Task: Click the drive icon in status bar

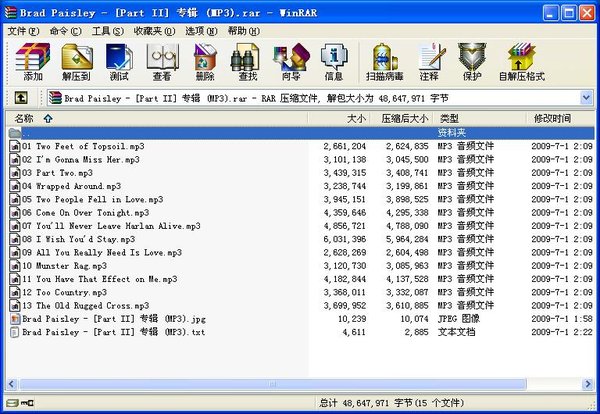Action: (12, 403)
